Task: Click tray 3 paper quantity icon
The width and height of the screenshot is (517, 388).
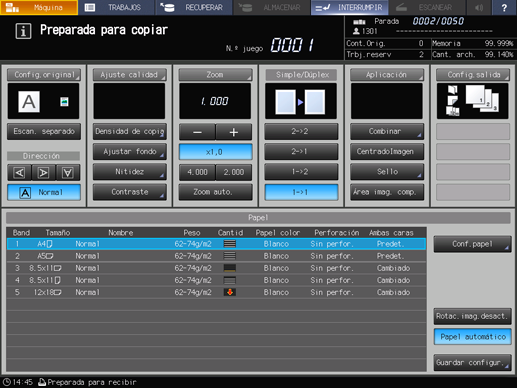Action: point(230,268)
